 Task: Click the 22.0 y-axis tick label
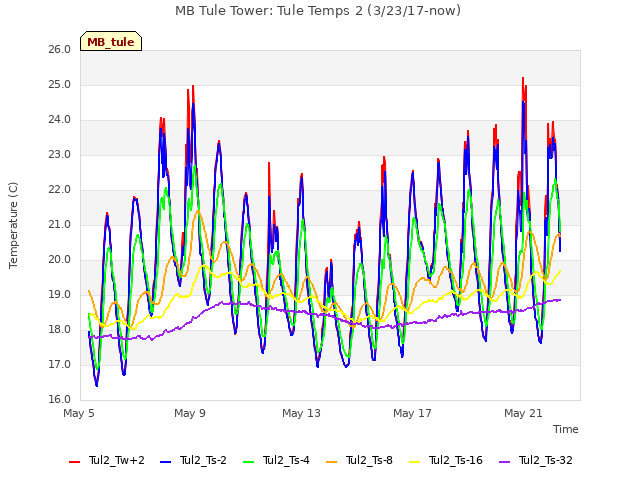point(60,190)
